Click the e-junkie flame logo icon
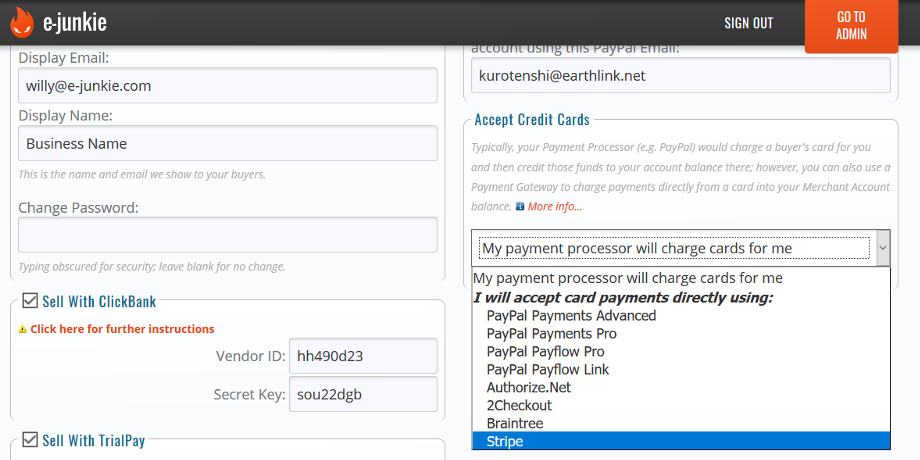This screenshot has width=920, height=460. pyautogui.click(x=22, y=22)
